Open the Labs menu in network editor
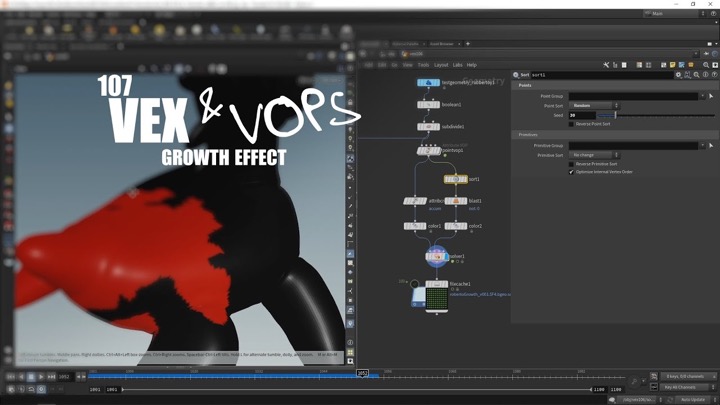The image size is (720, 405). point(458,65)
